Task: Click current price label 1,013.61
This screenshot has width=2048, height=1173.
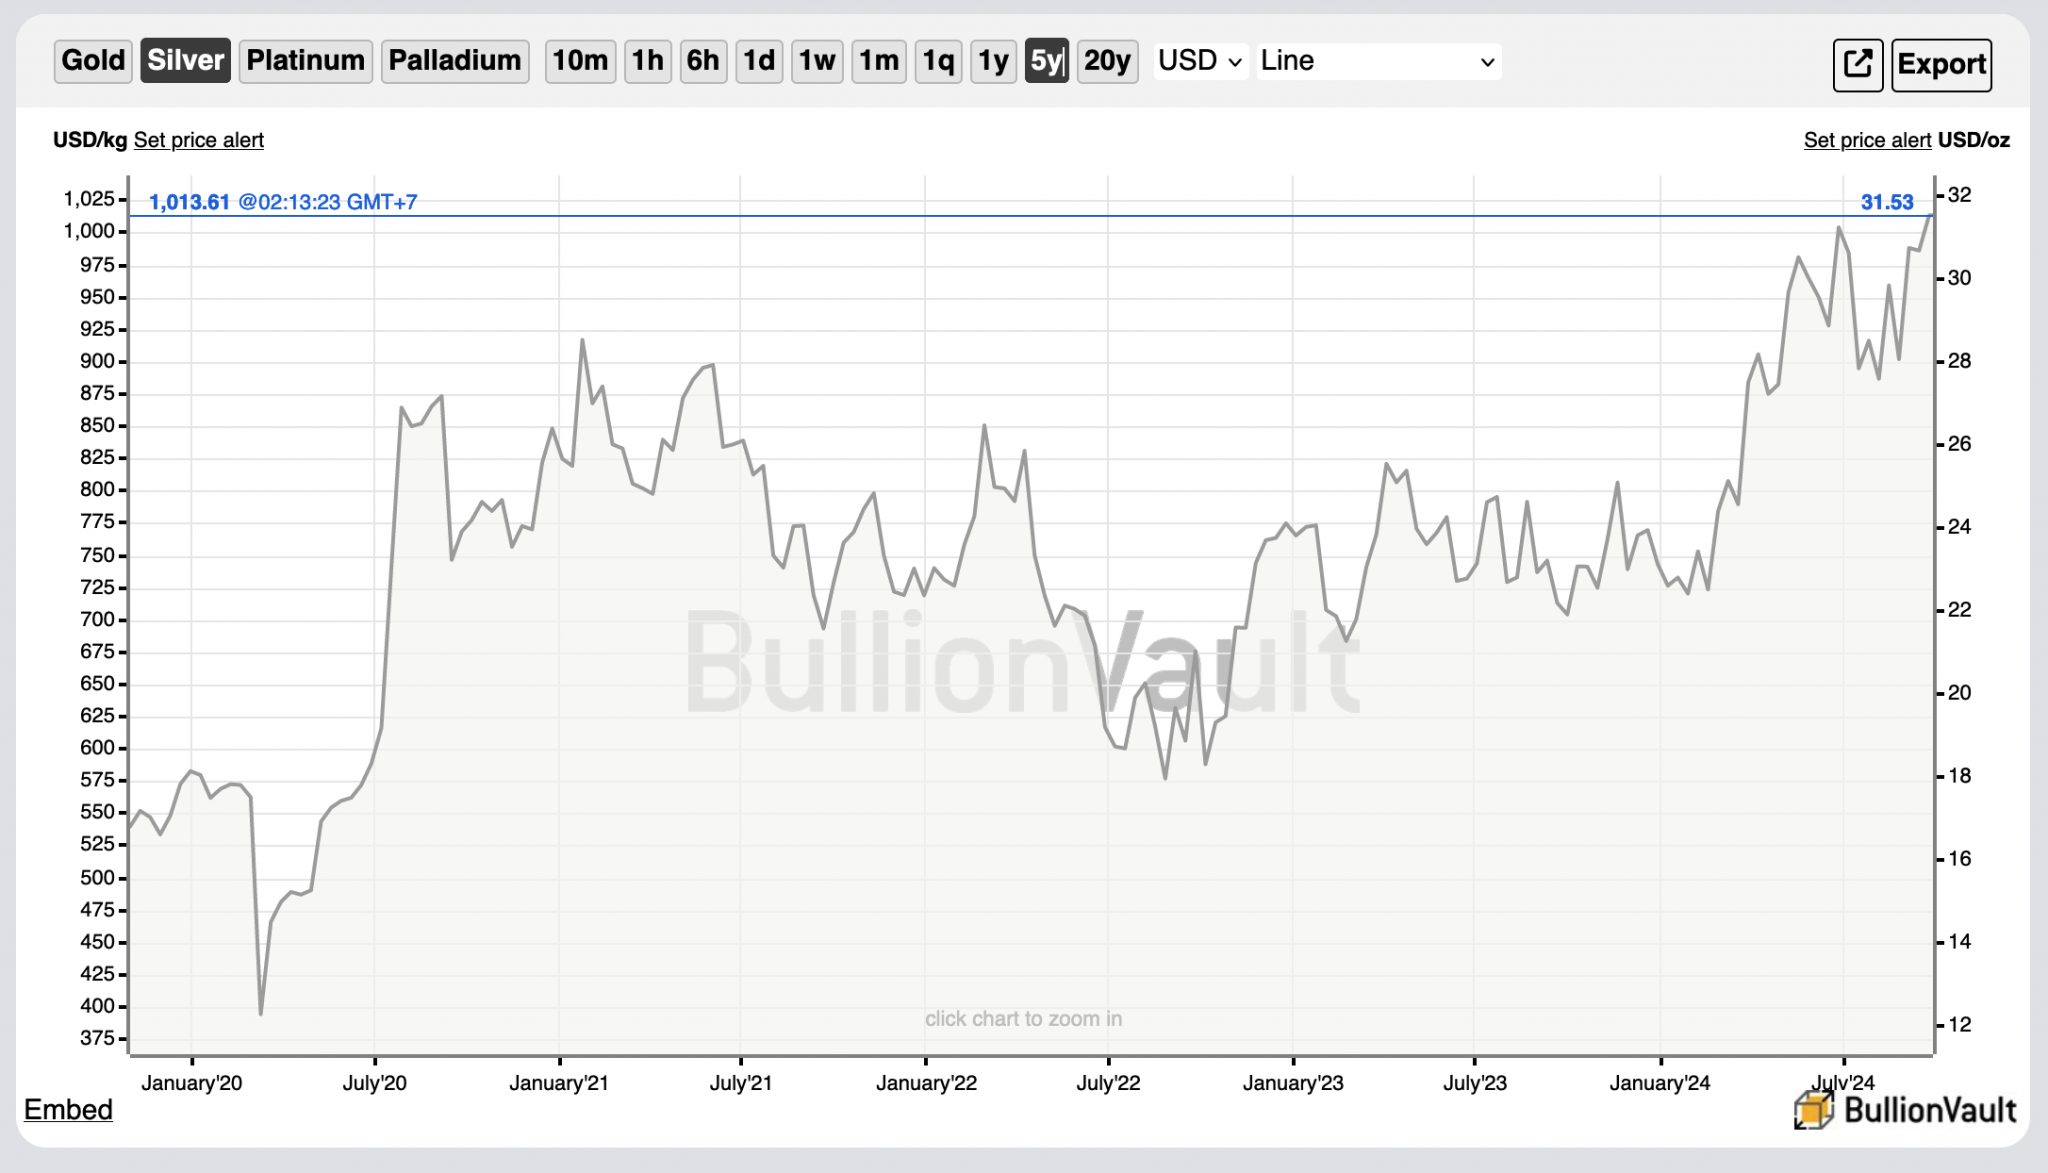Action: 189,202
